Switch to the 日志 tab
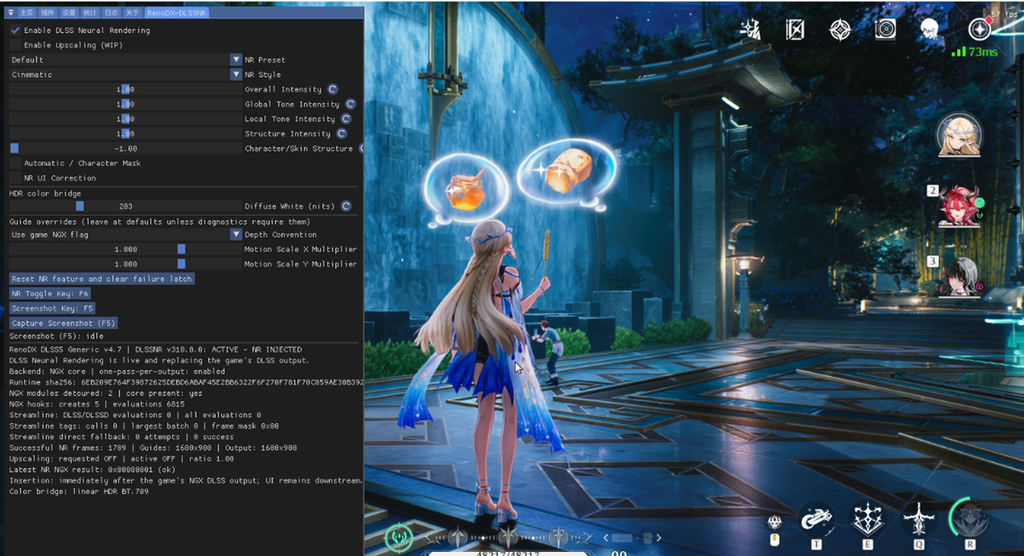This screenshot has height=556, width=1024. pyautogui.click(x=111, y=12)
